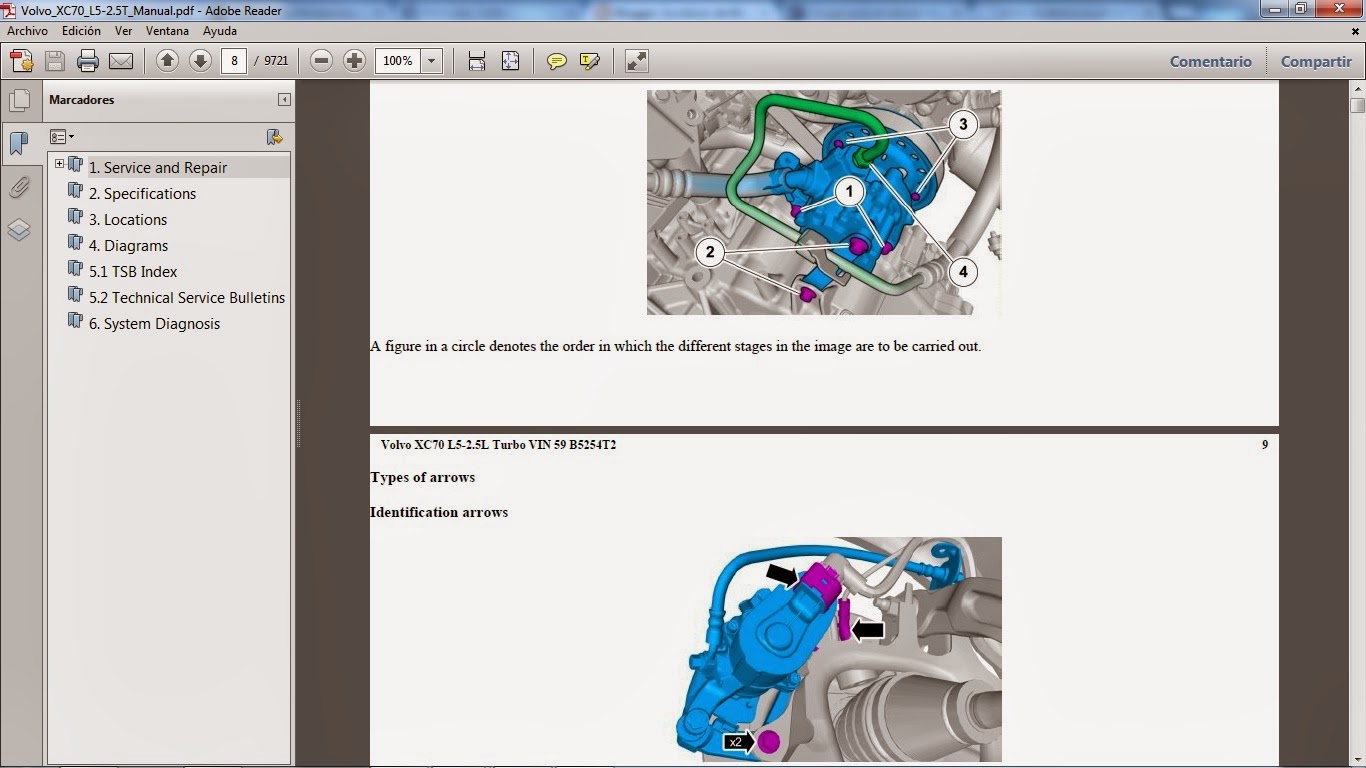
Task: Open the zoom level dropdown arrow
Action: 432,61
